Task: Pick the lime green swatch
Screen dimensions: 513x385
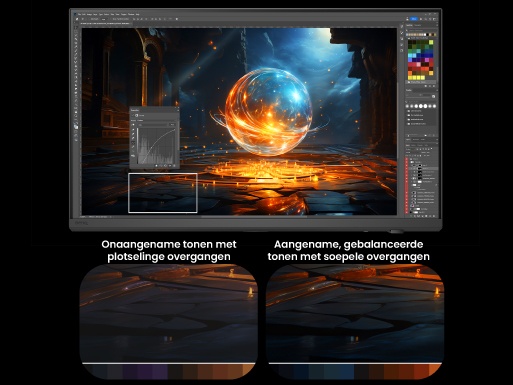Action: click(x=431, y=42)
